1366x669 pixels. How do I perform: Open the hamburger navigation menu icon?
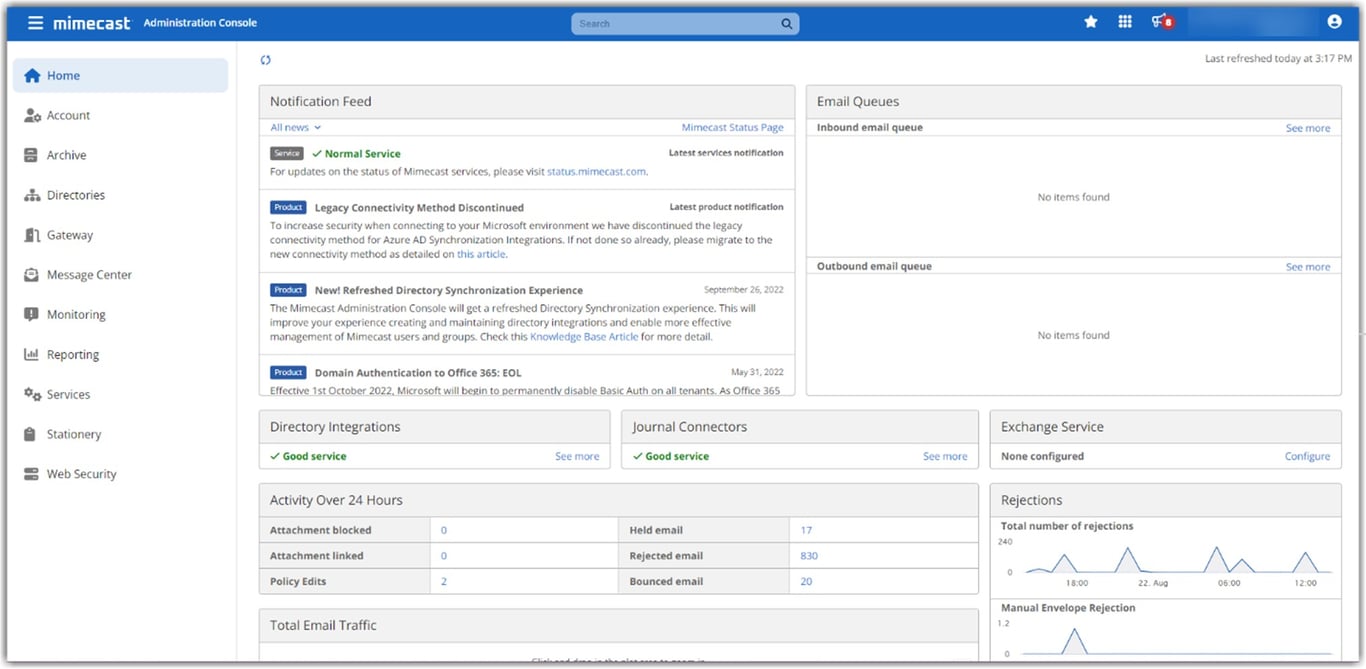35,22
